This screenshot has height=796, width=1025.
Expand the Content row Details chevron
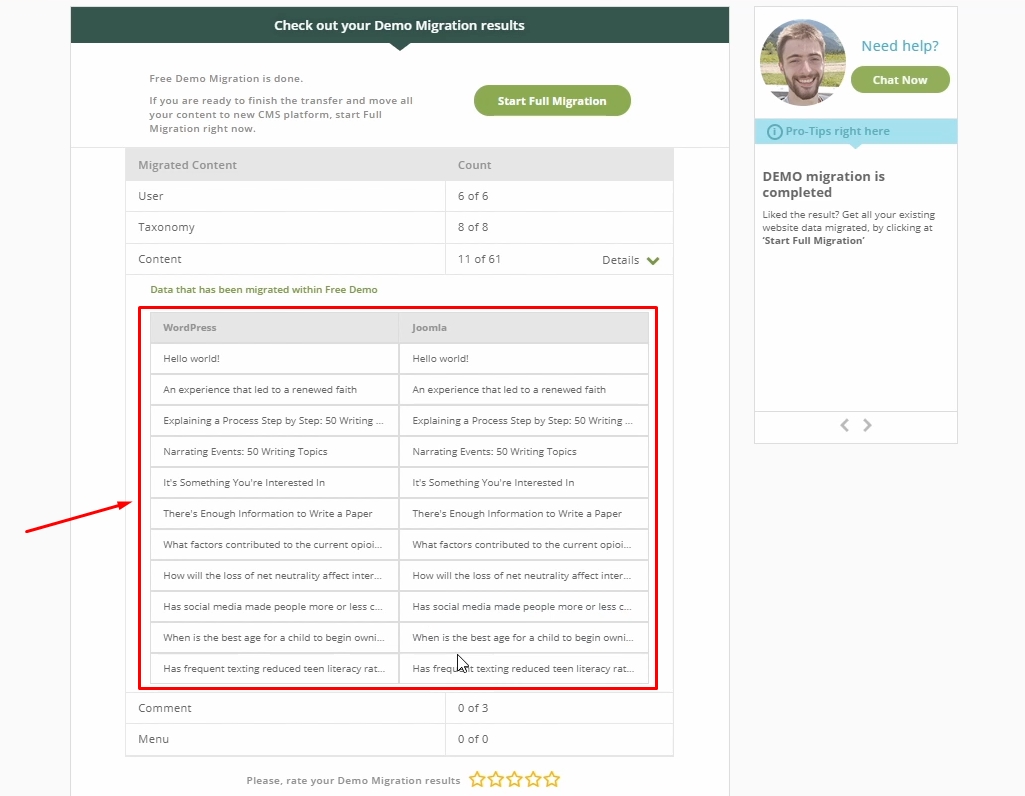pos(653,260)
